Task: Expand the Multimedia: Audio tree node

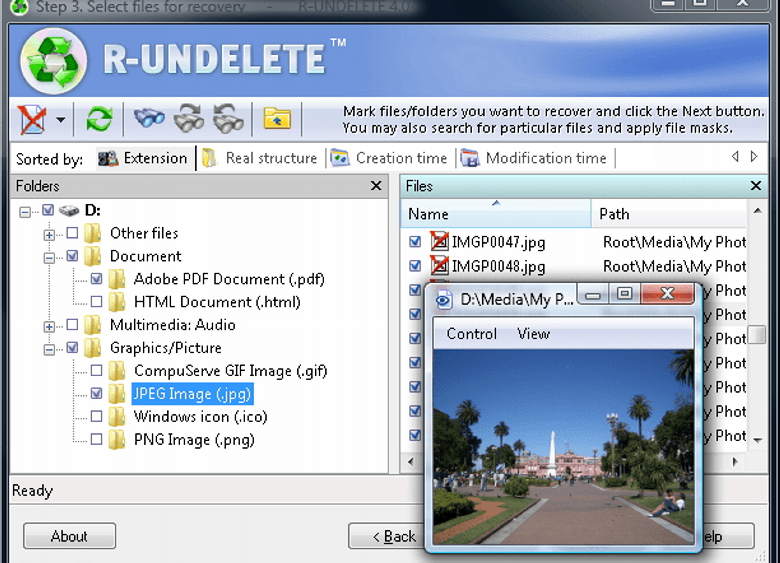Action: [x=49, y=326]
